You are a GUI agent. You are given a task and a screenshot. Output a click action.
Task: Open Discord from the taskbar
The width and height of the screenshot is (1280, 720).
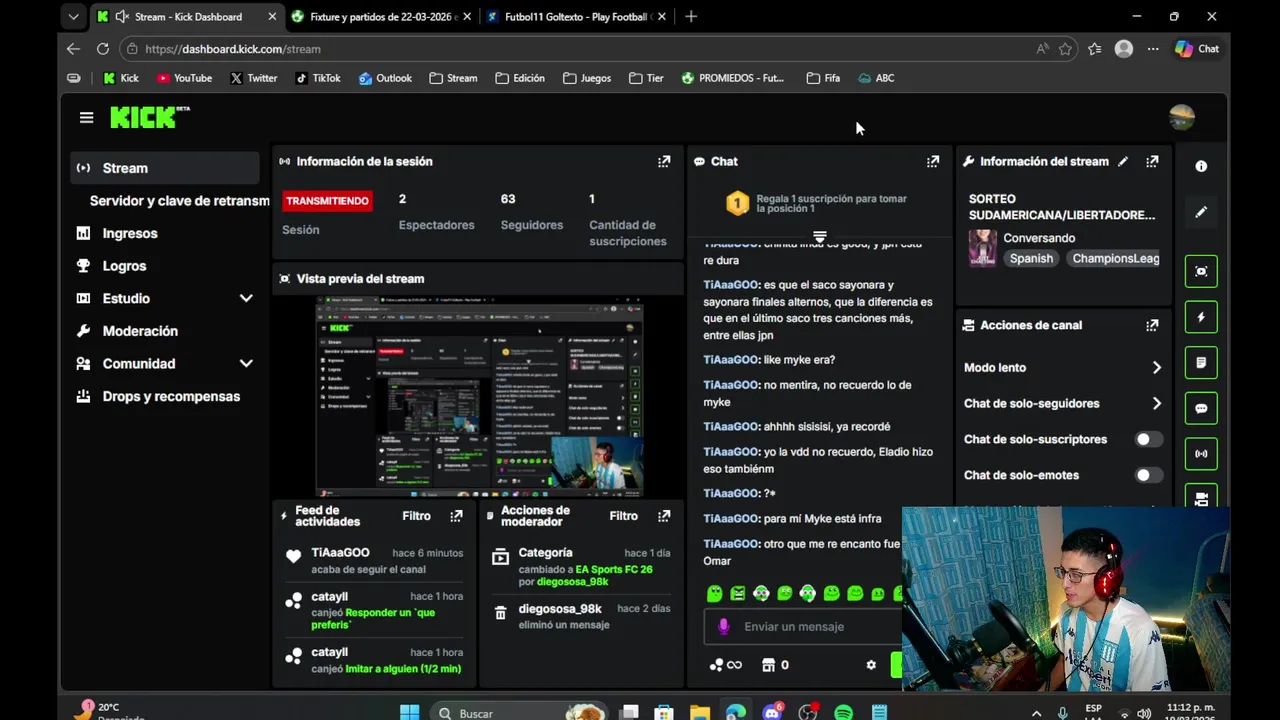point(771,713)
